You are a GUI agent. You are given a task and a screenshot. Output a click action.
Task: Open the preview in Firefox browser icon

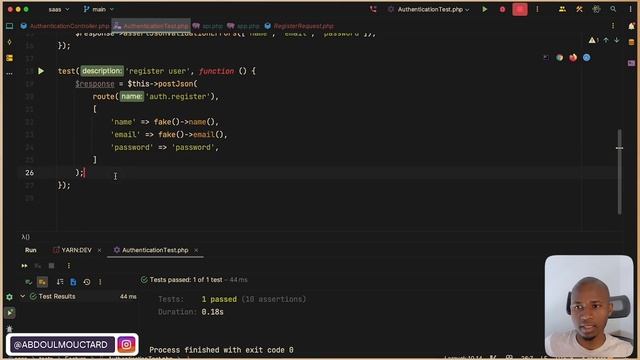pyautogui.click(x=573, y=58)
